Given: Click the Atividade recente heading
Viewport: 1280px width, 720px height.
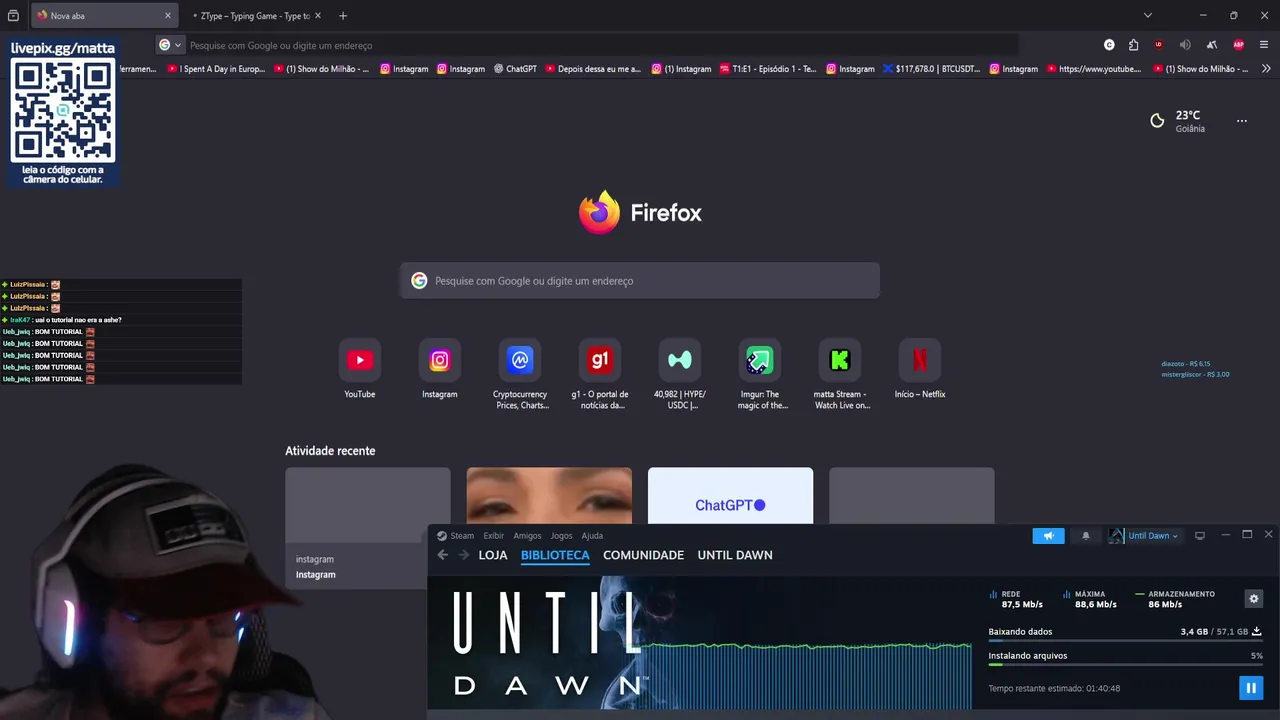Looking at the screenshot, I should click(x=330, y=451).
